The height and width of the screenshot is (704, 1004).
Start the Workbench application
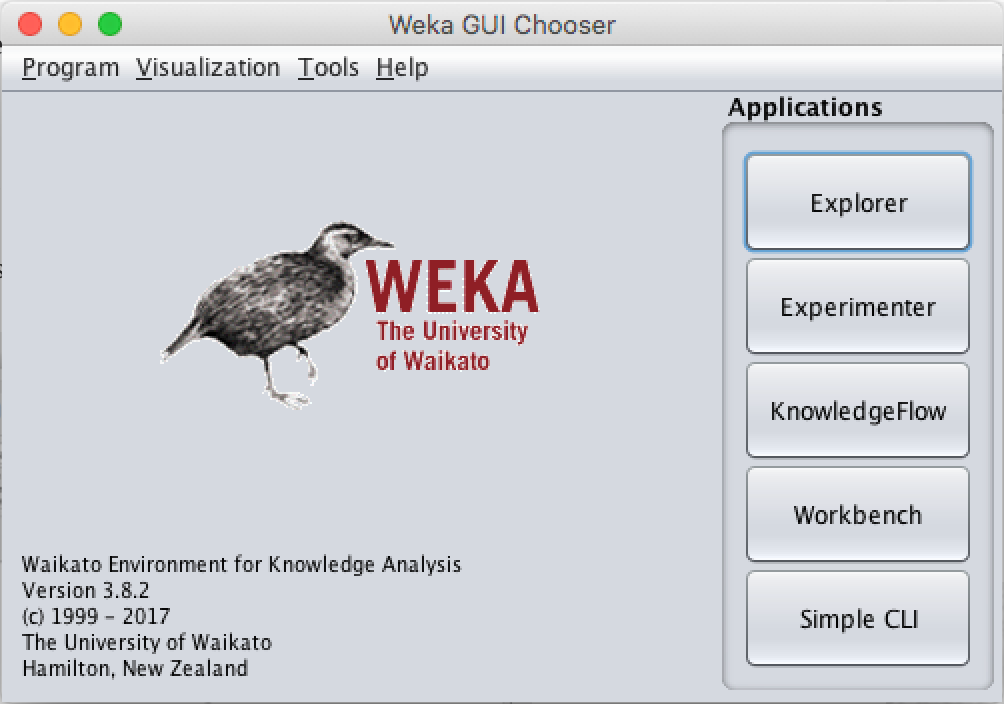(x=858, y=514)
